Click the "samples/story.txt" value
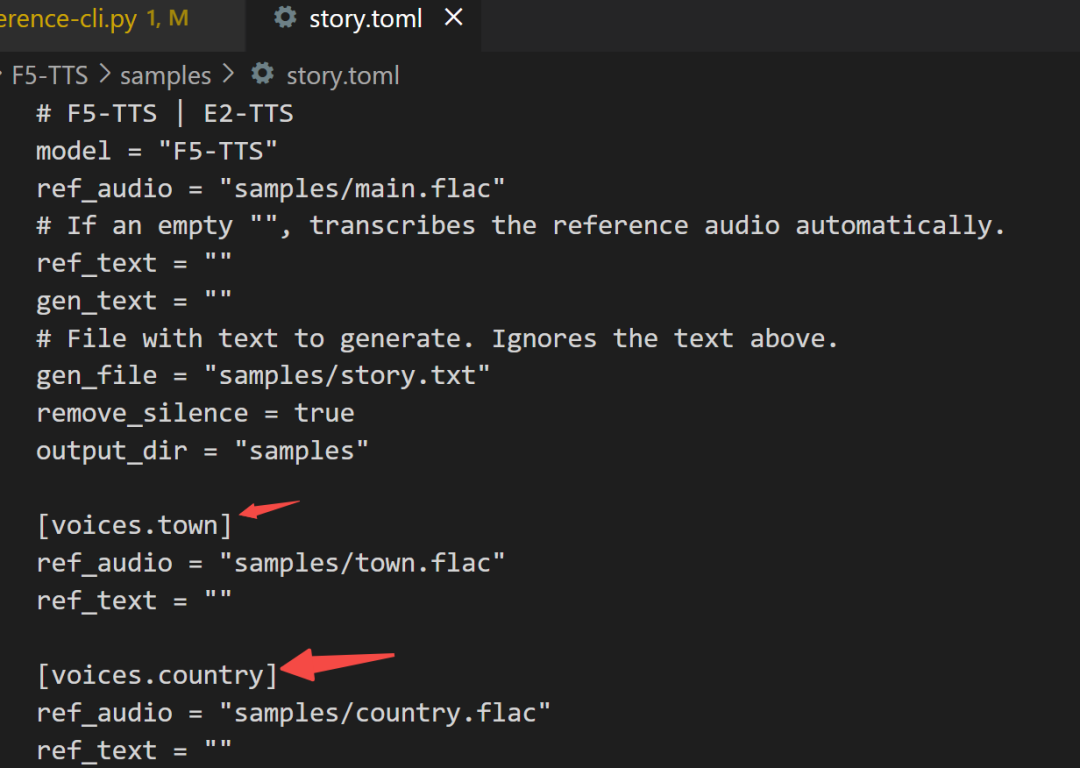 (x=346, y=375)
